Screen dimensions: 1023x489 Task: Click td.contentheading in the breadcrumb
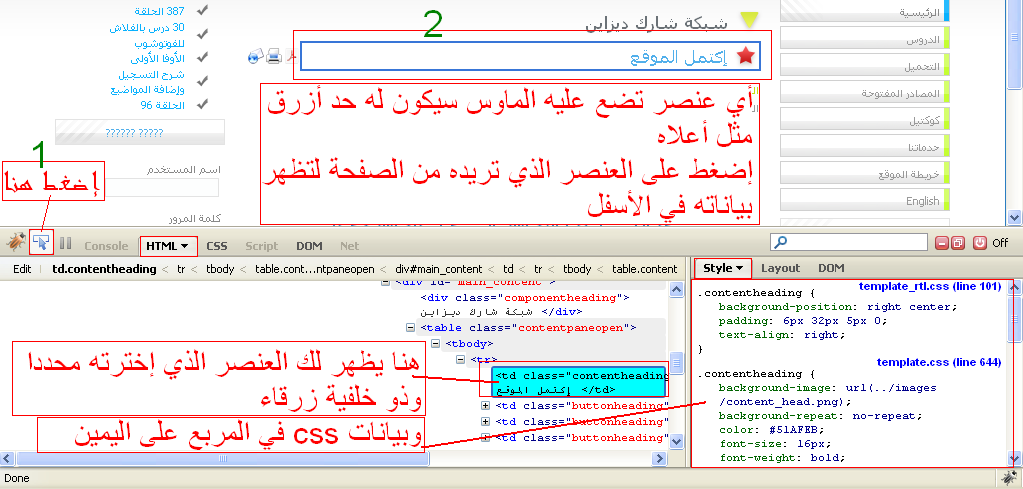(x=104, y=269)
